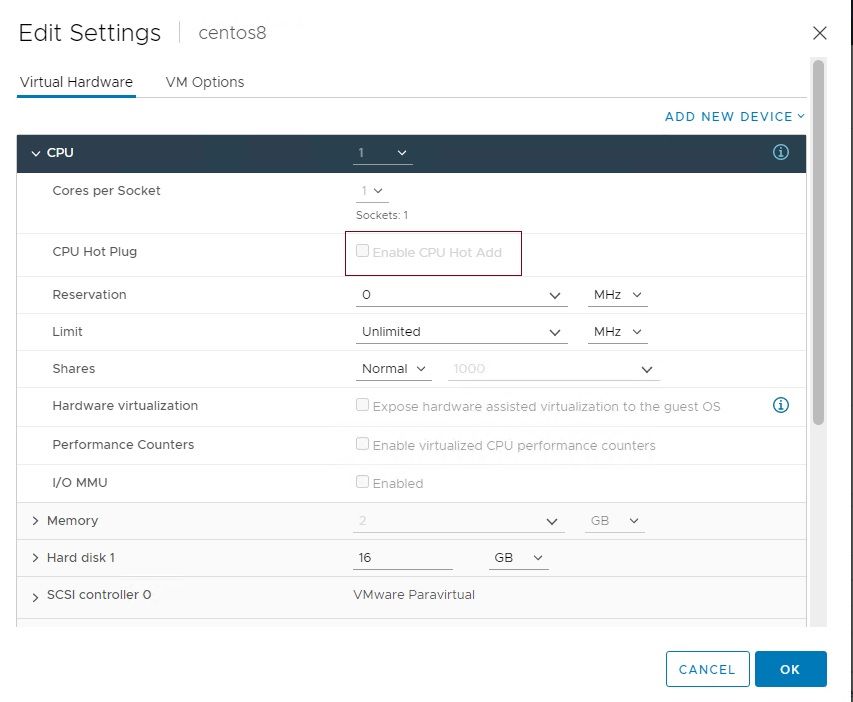The height and width of the screenshot is (702, 853).
Task: Toggle the I/O MMU Enabled checkbox
Action: [362, 482]
